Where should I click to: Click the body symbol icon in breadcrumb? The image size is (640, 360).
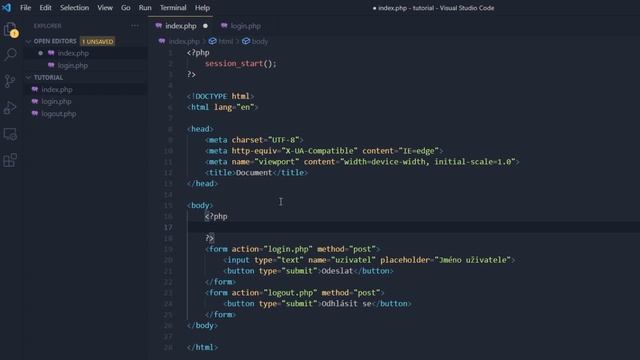click(246, 41)
